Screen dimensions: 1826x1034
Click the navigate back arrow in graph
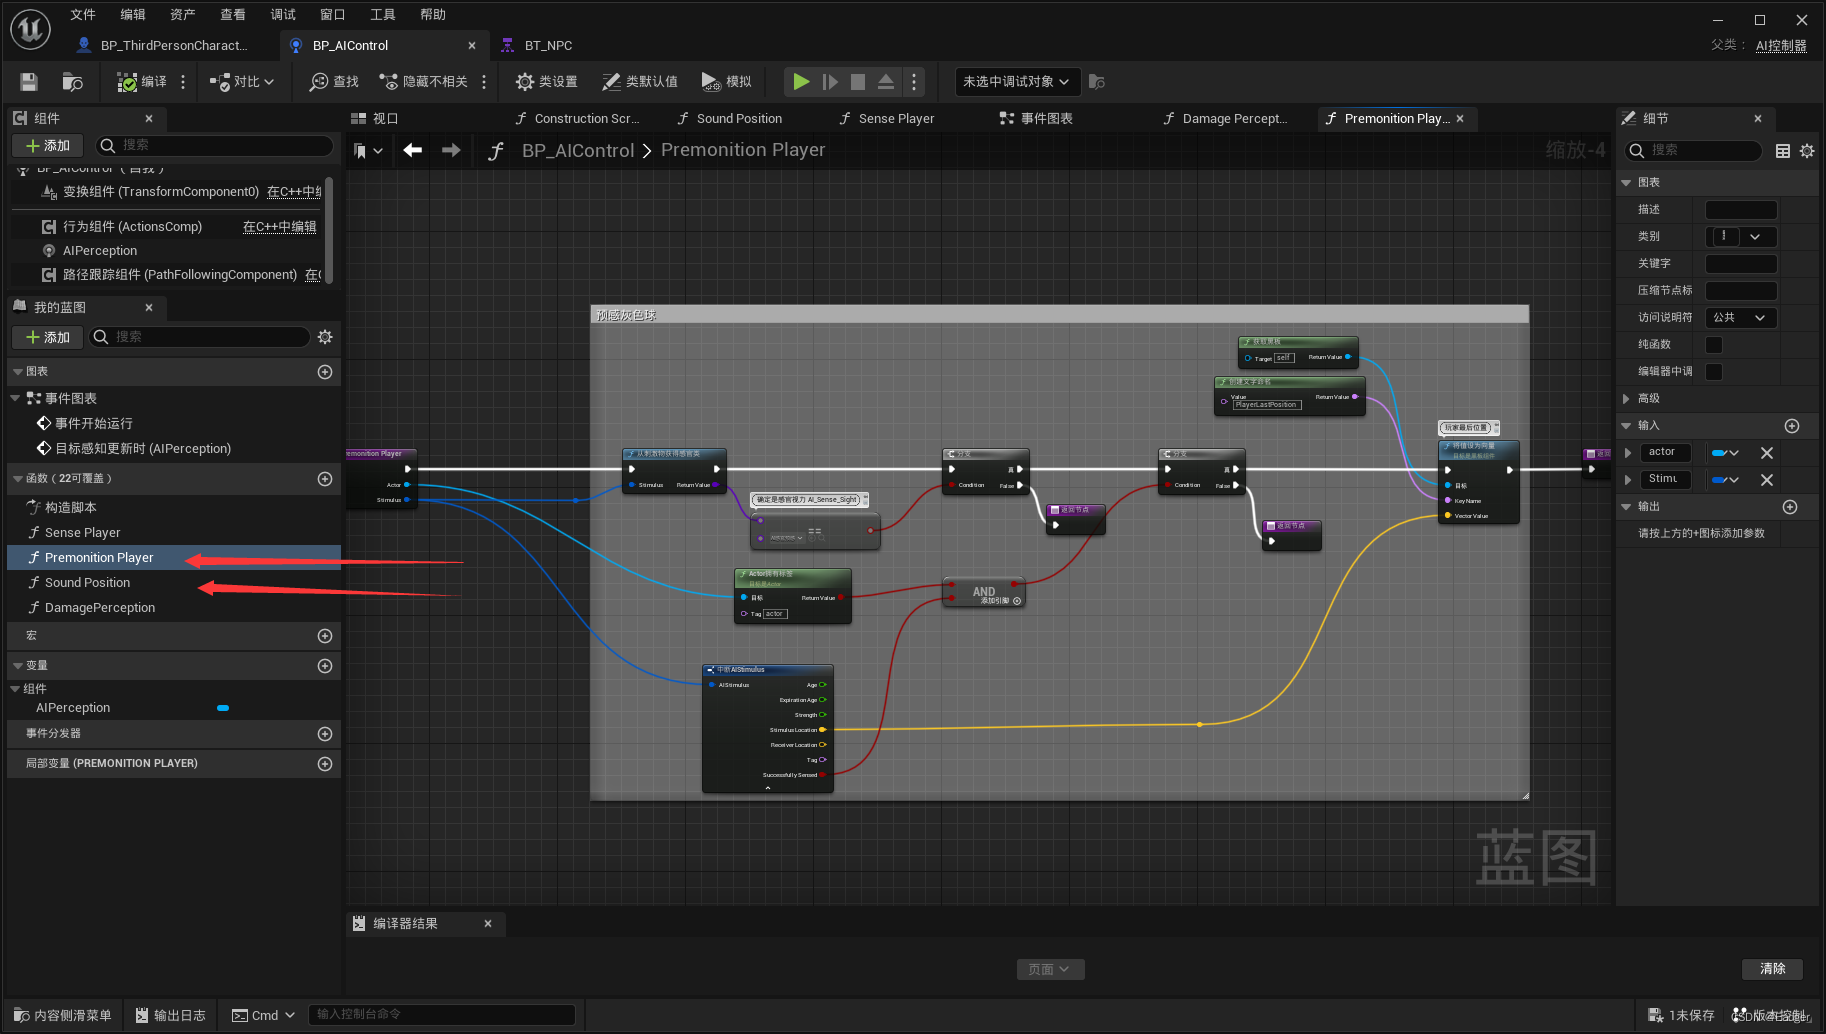412,150
